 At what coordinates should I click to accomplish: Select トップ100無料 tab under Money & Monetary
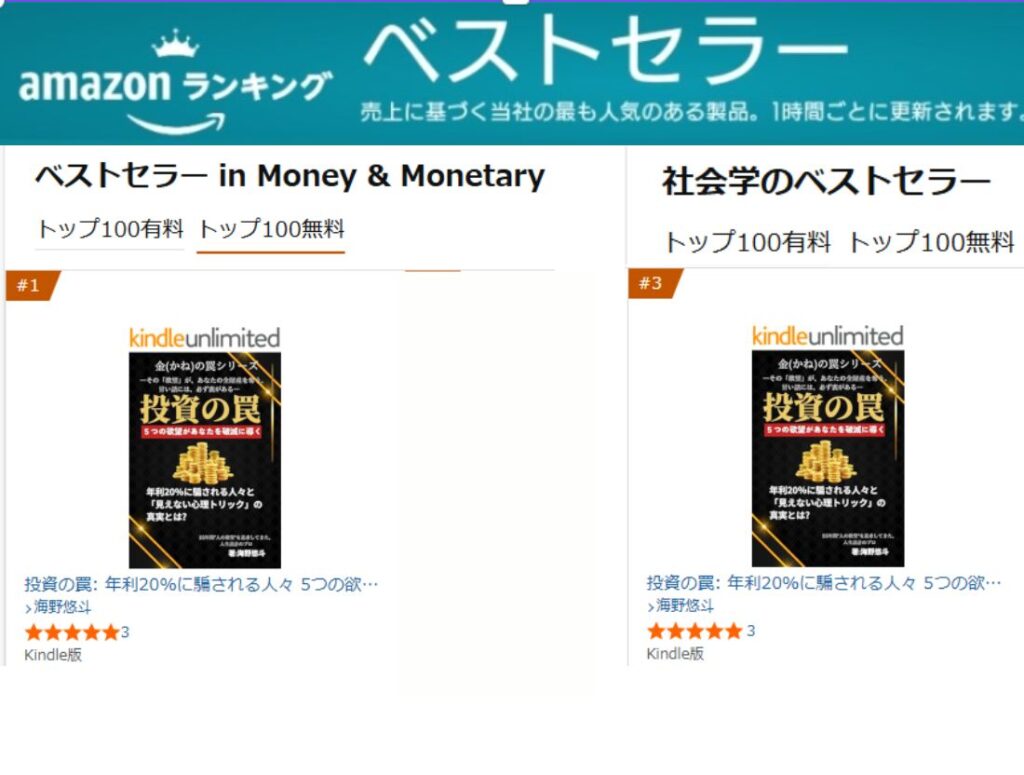coord(271,229)
